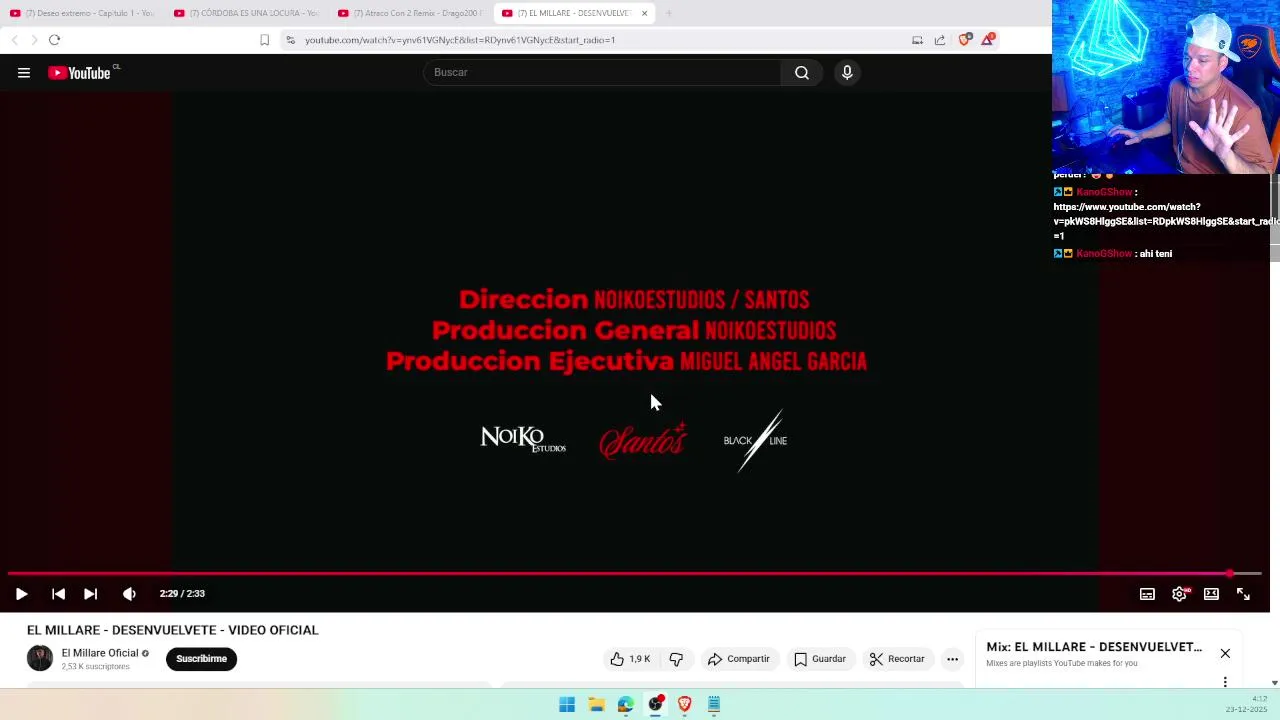Viewport: 1280px width, 720px height.
Task: Open Windows Start menu
Action: pos(567,704)
